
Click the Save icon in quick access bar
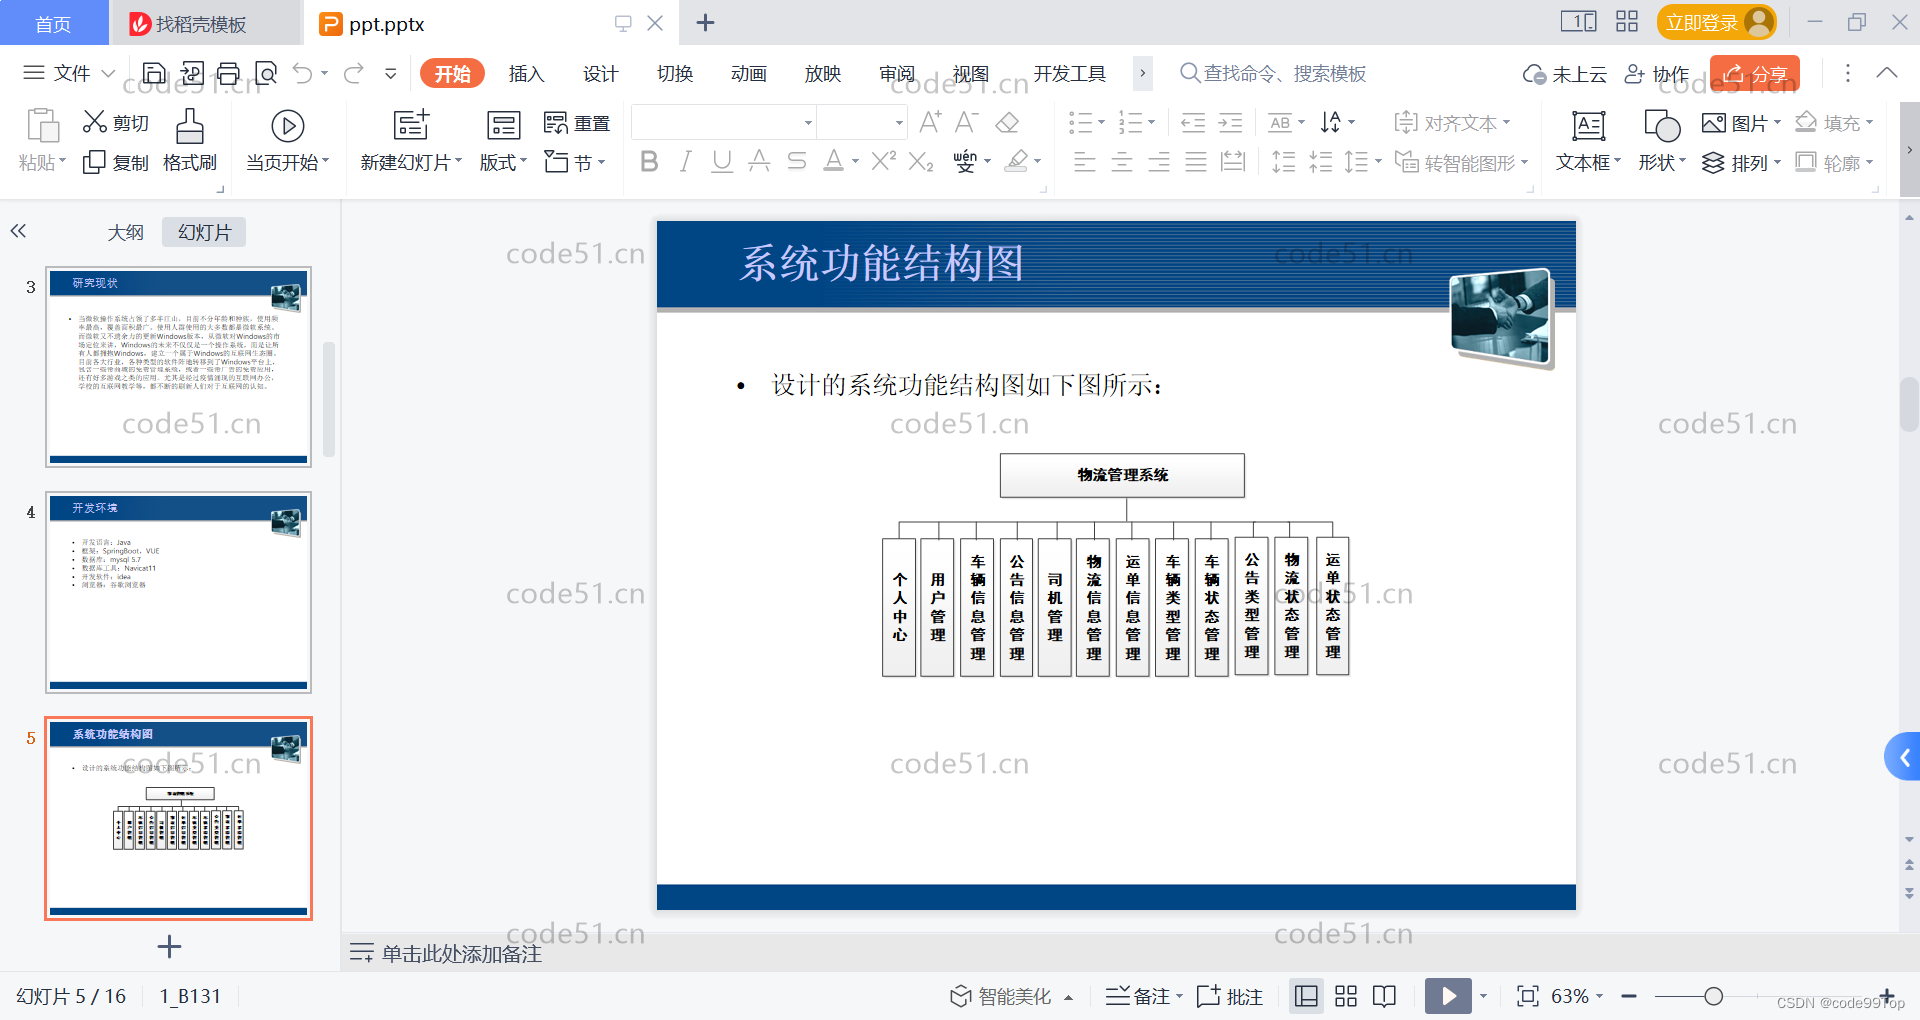(154, 73)
